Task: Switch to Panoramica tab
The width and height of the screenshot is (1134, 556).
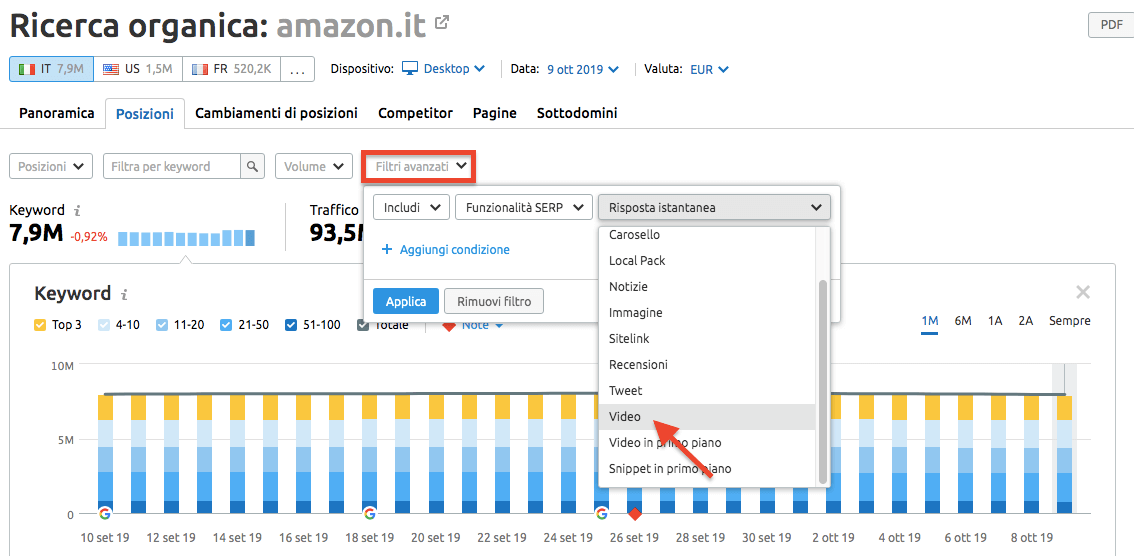Action: pos(56,114)
